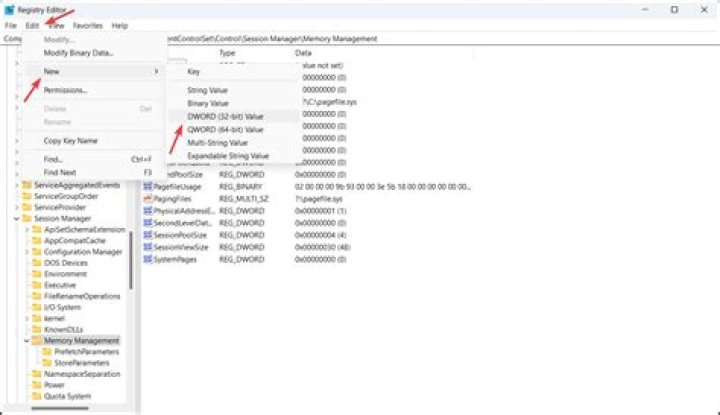
Task: Click the PrefetchParameters folder icon
Action: [47, 352]
